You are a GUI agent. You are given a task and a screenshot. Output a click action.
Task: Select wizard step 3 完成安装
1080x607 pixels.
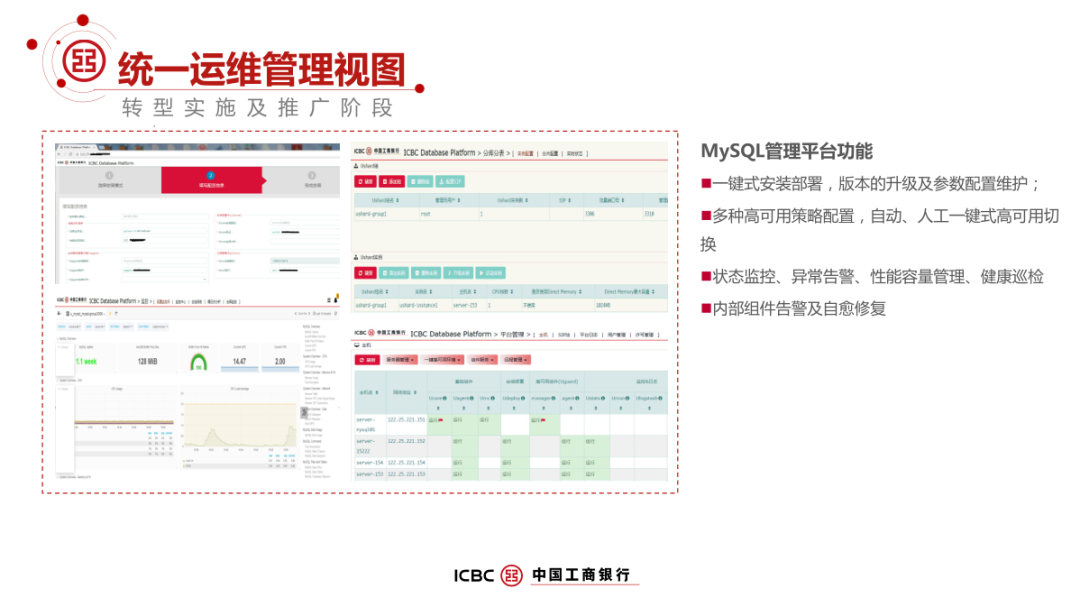(311, 180)
